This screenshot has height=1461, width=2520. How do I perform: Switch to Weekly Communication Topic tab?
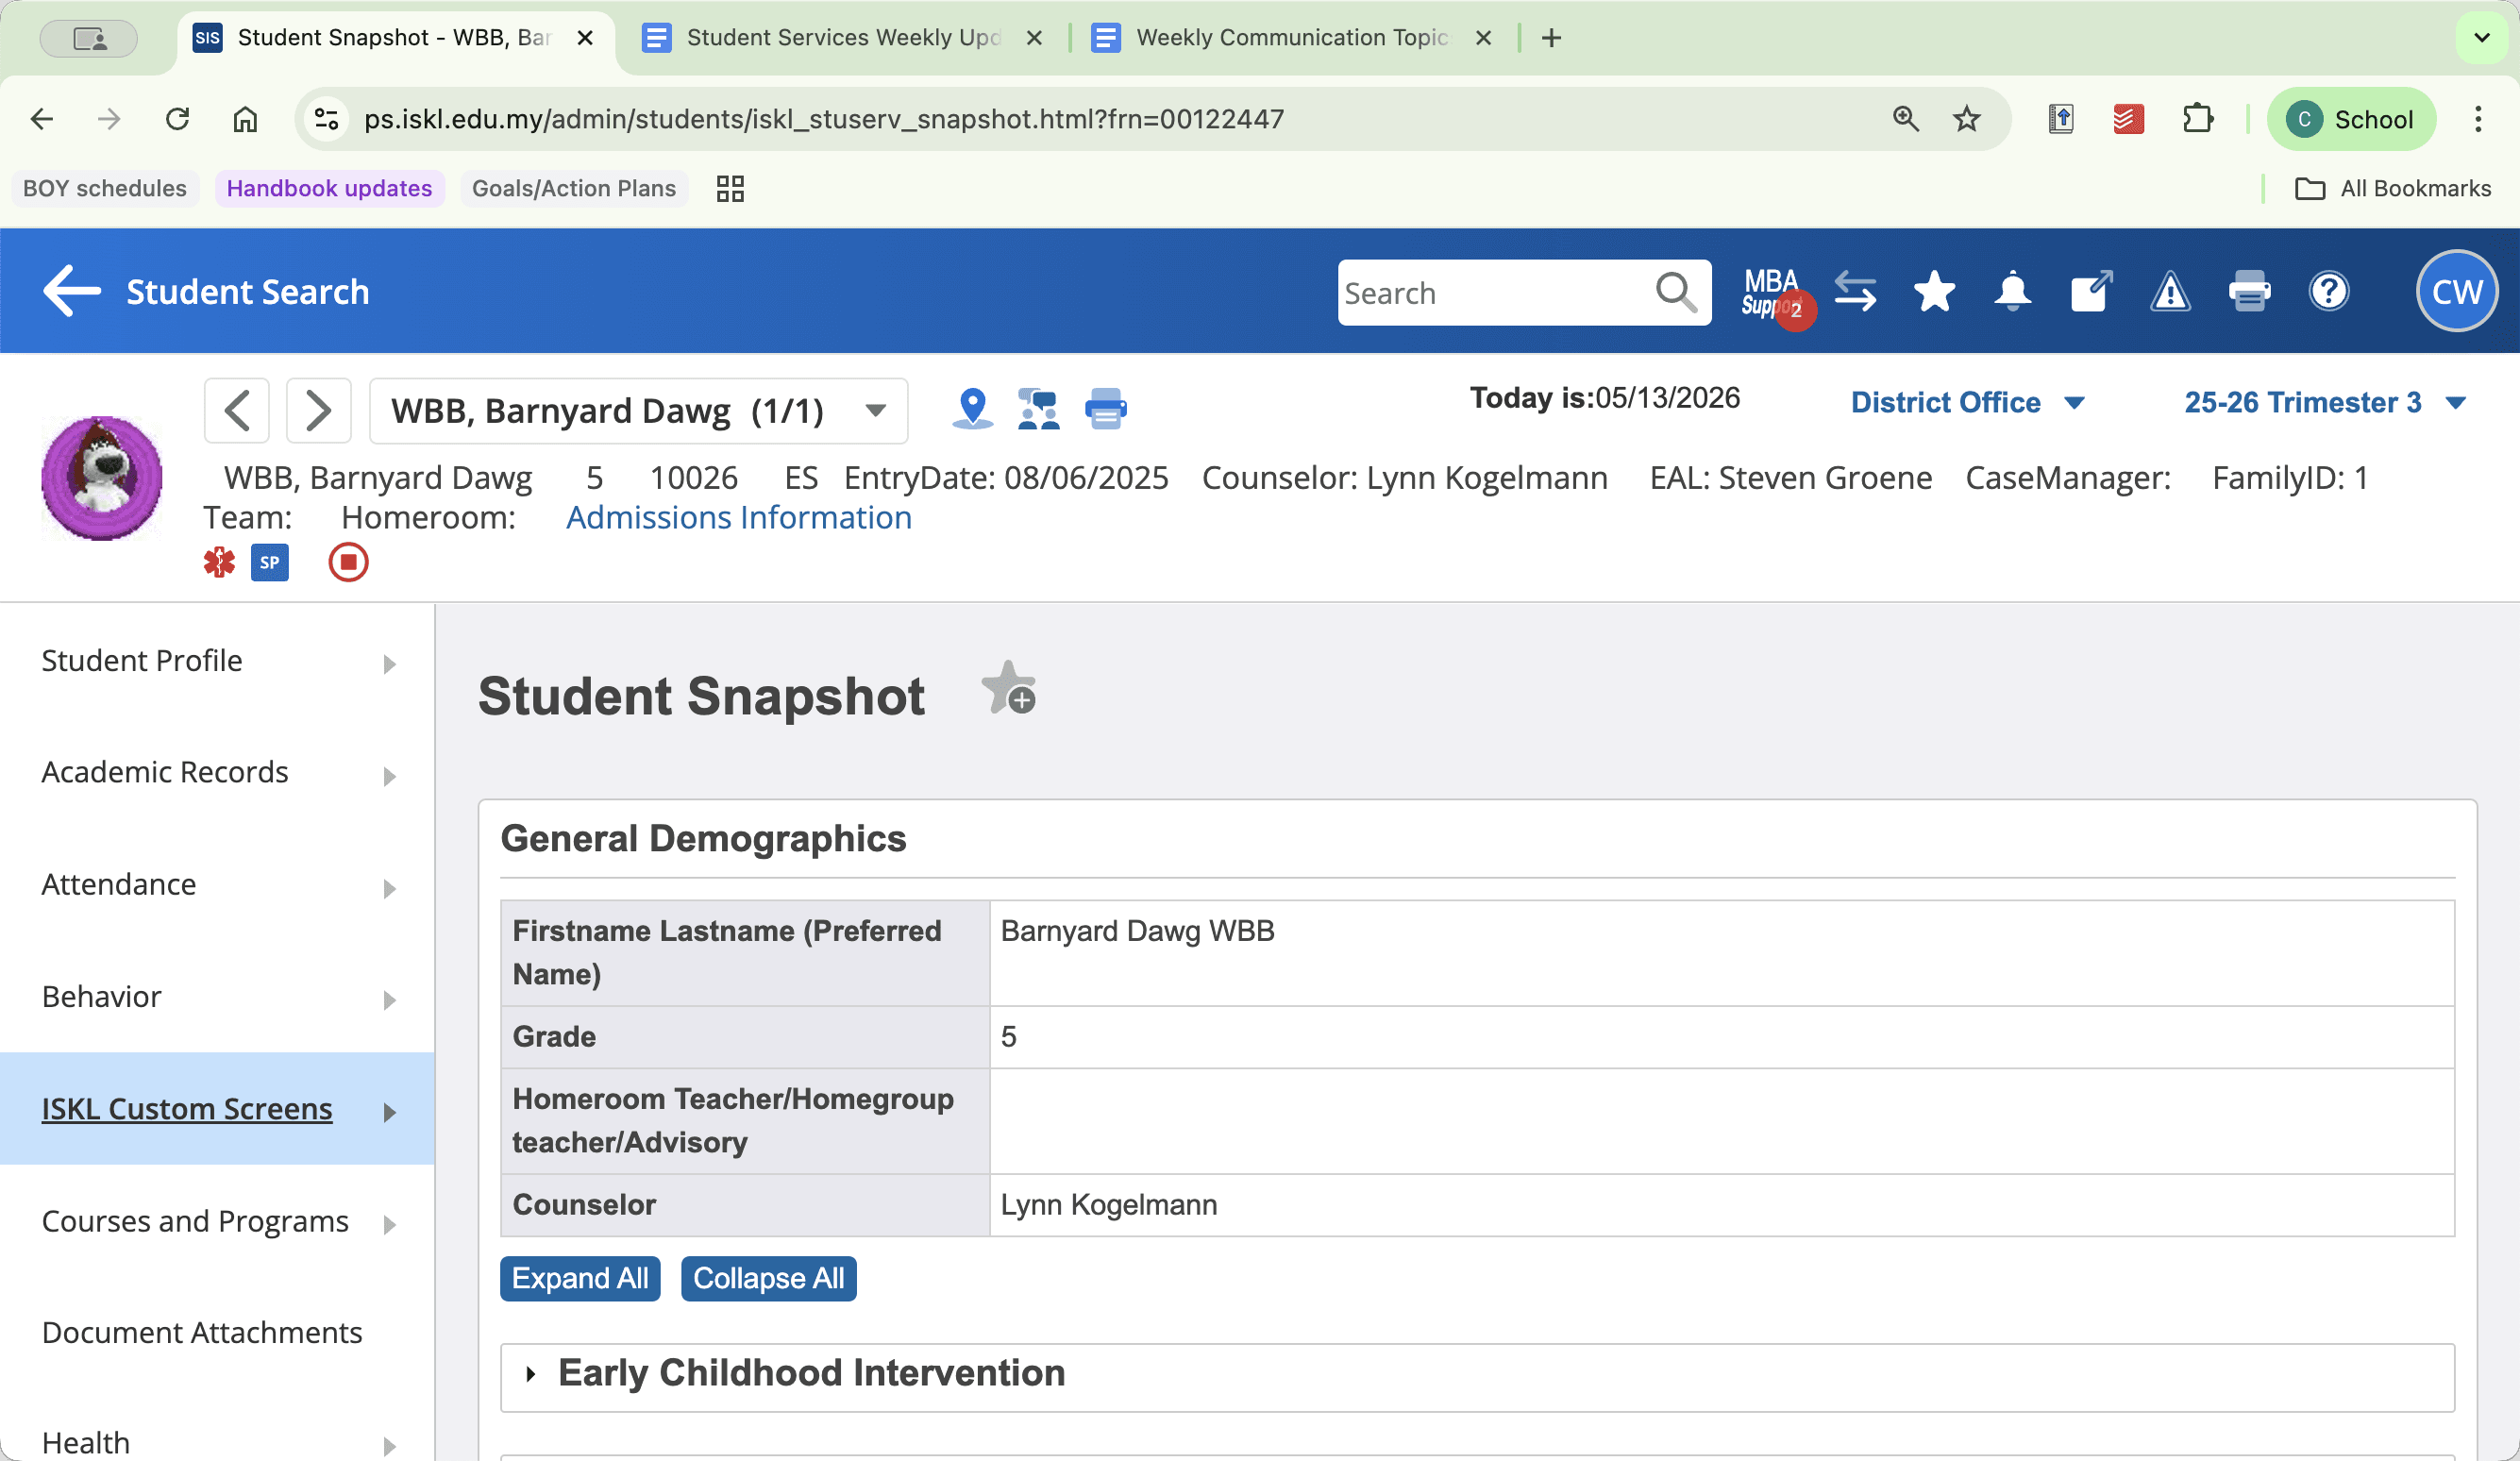click(1291, 38)
